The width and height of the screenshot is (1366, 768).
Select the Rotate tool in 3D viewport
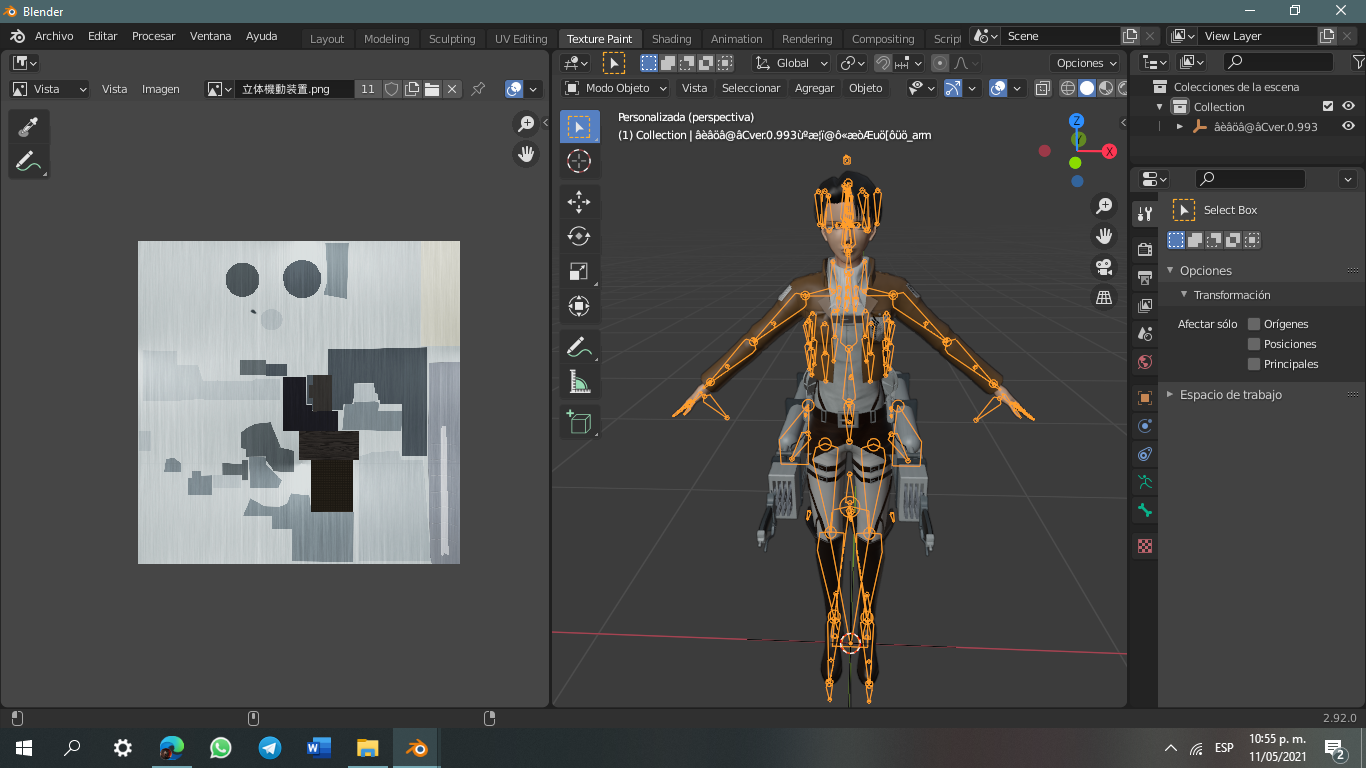(x=579, y=236)
